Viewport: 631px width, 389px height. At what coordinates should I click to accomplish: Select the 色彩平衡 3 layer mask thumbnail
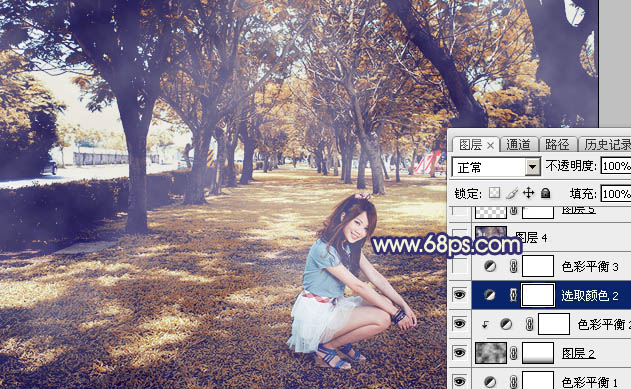538,266
